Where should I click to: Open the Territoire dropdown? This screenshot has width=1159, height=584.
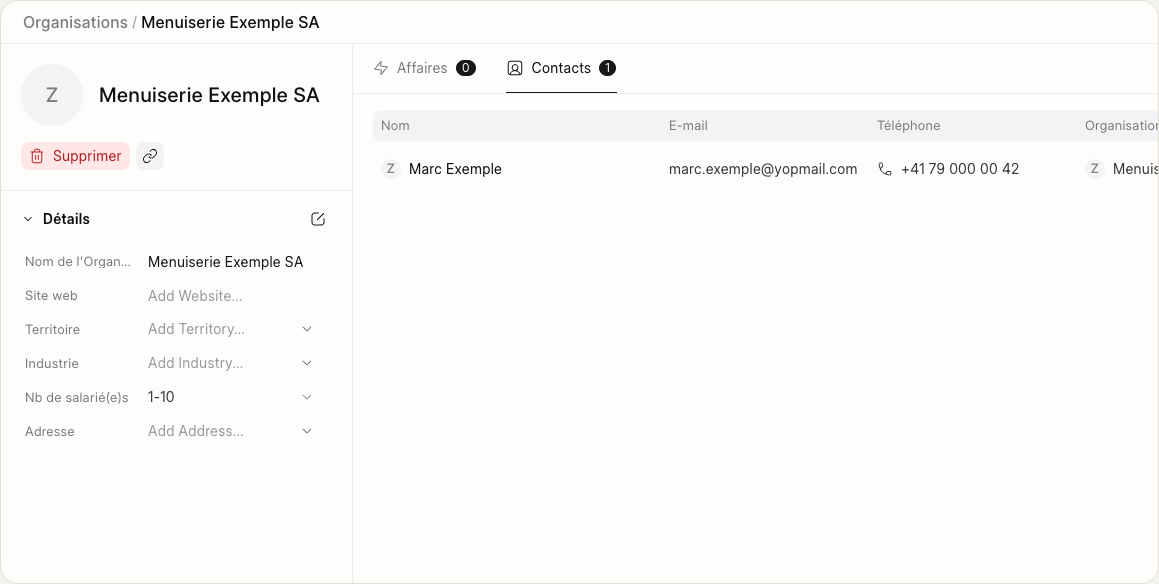coord(231,329)
